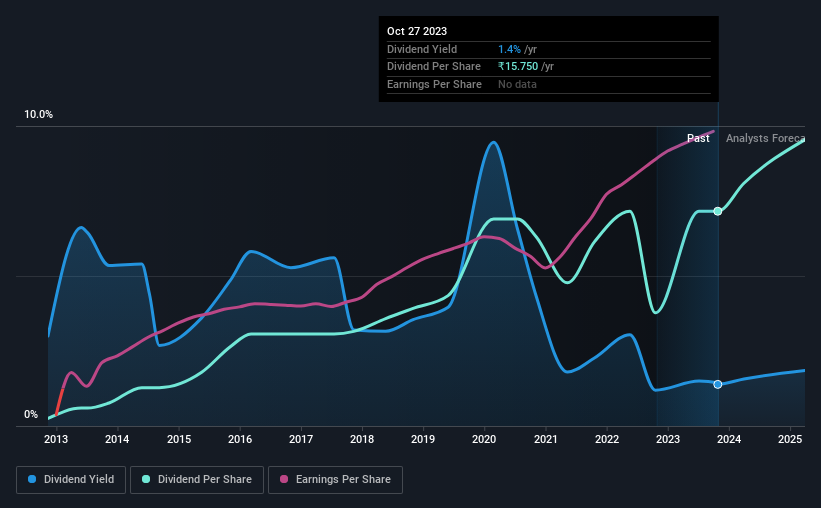This screenshot has width=821, height=508.
Task: Click the 2013 x-axis label
Action: click(x=56, y=439)
